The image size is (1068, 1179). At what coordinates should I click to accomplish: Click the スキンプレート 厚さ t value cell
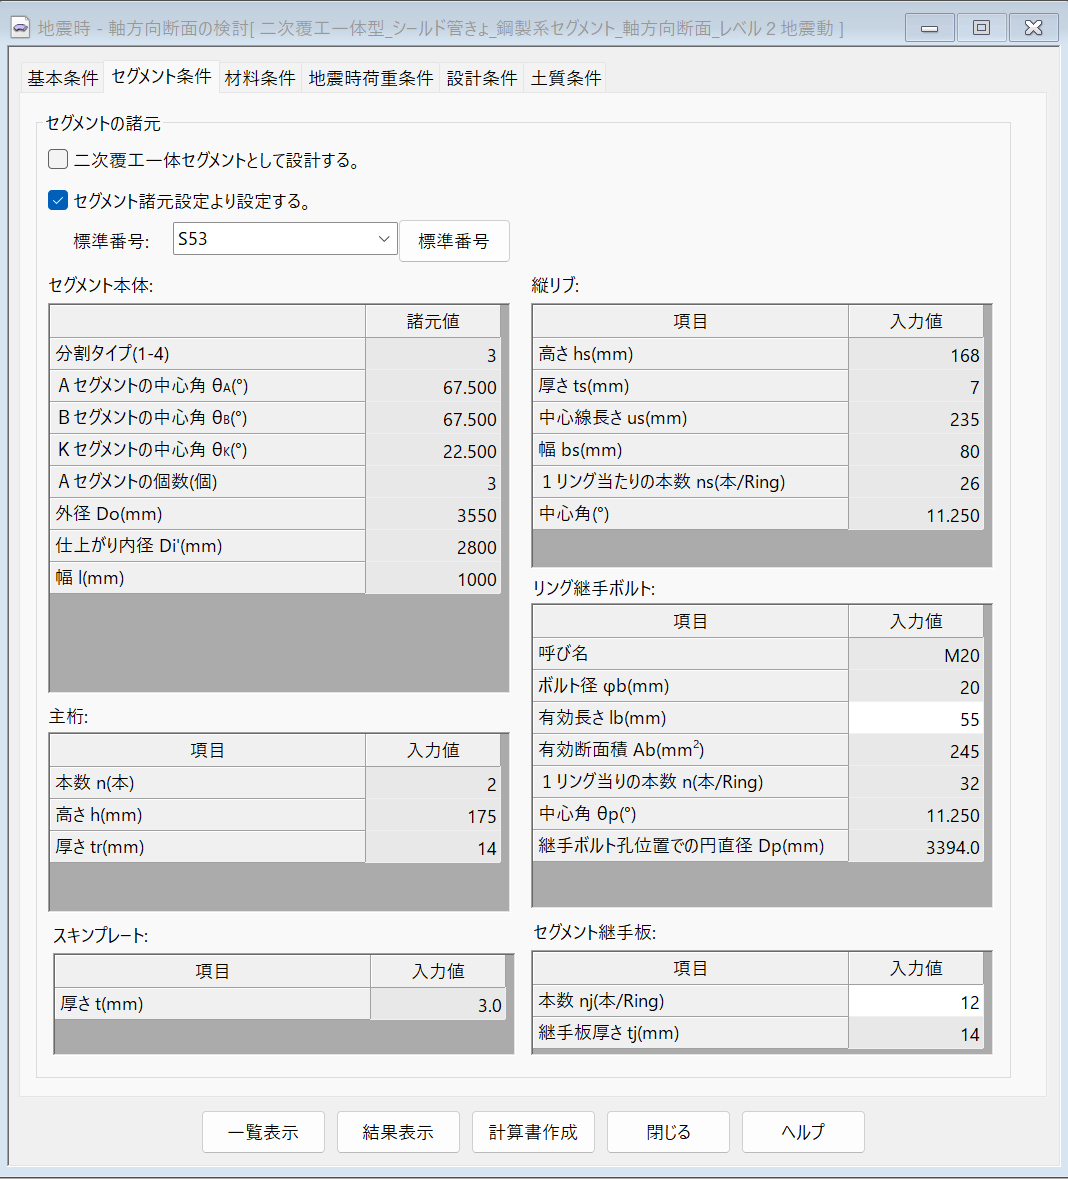438,1005
